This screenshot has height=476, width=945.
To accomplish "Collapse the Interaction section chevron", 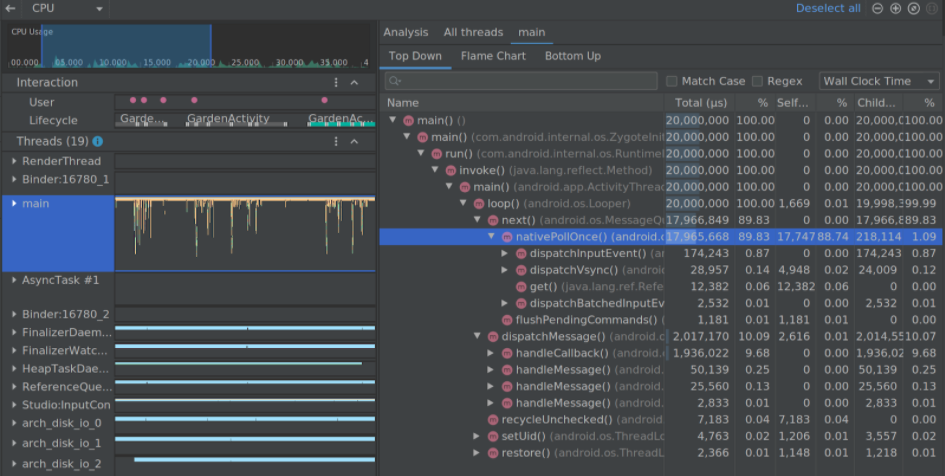I will tap(354, 83).
